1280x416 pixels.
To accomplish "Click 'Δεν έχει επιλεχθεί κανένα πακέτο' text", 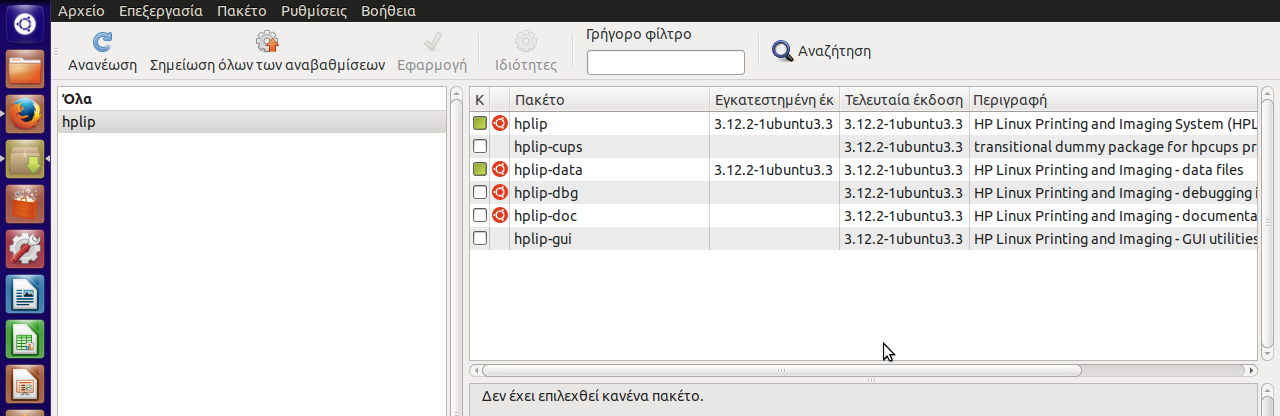I will 592,396.
